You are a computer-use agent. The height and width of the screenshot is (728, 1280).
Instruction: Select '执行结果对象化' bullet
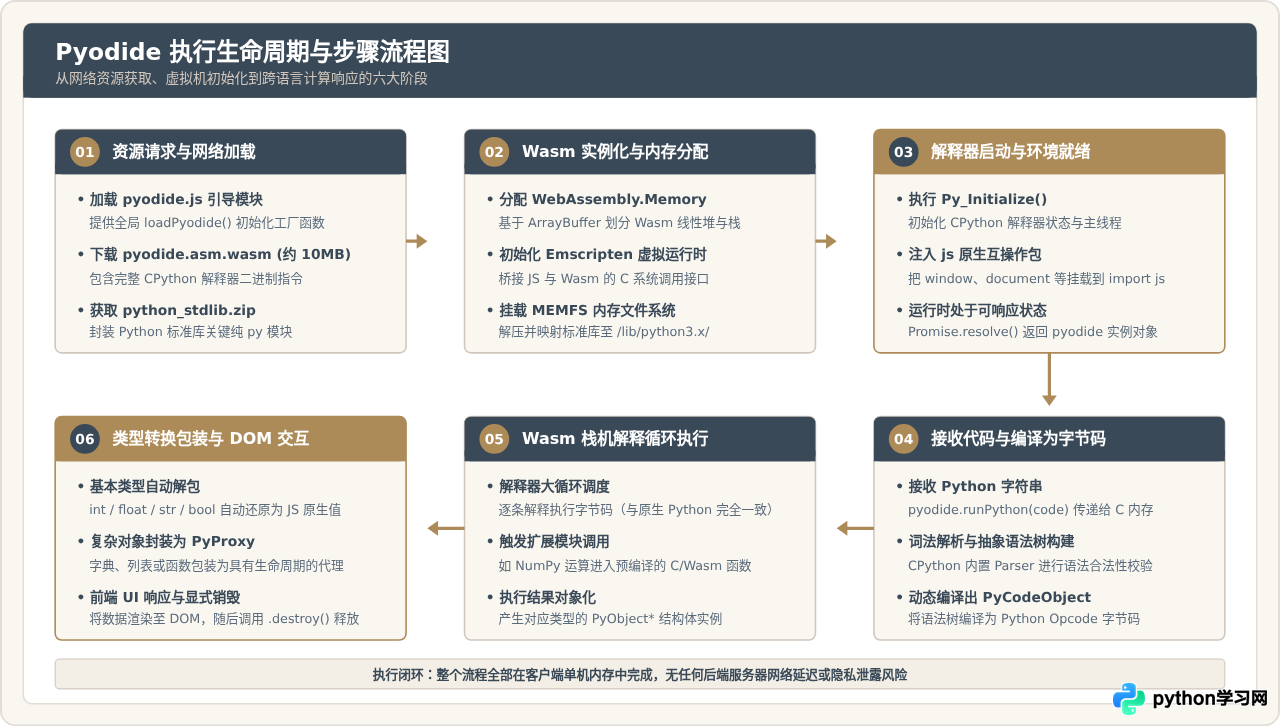[541, 597]
